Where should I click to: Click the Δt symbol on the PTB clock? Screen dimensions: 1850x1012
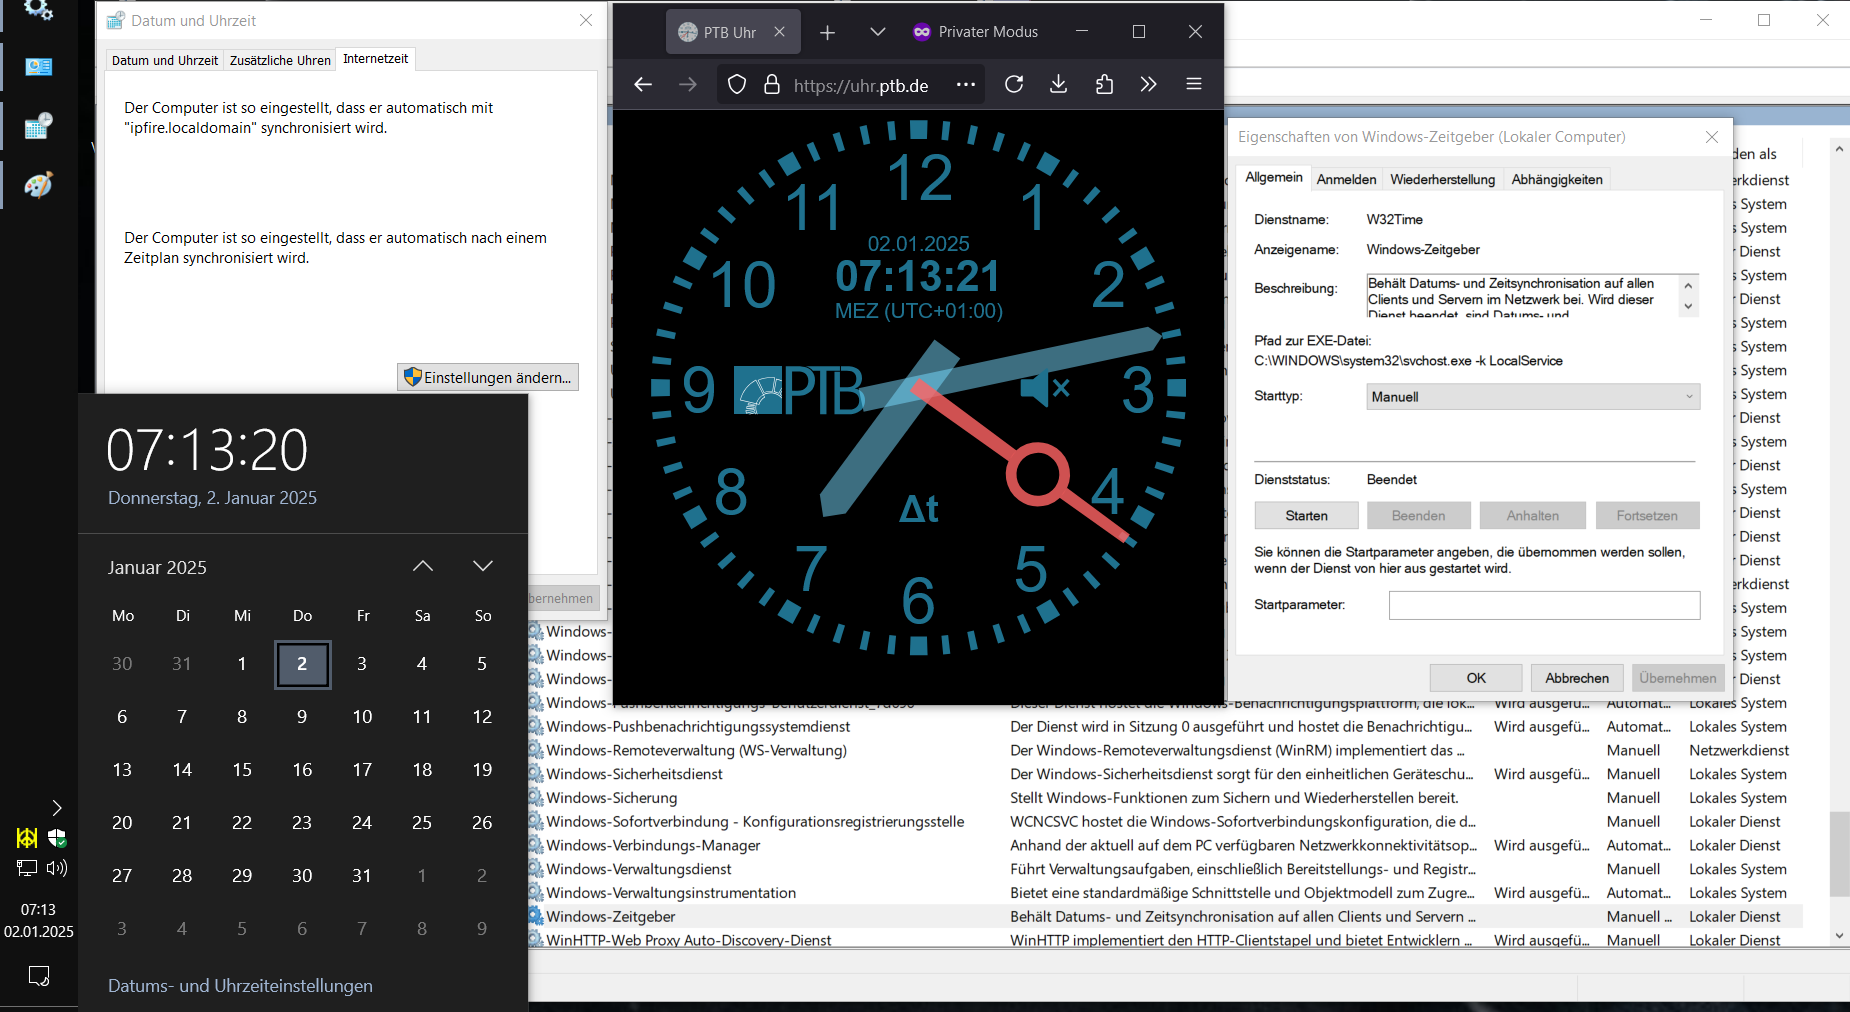click(918, 509)
